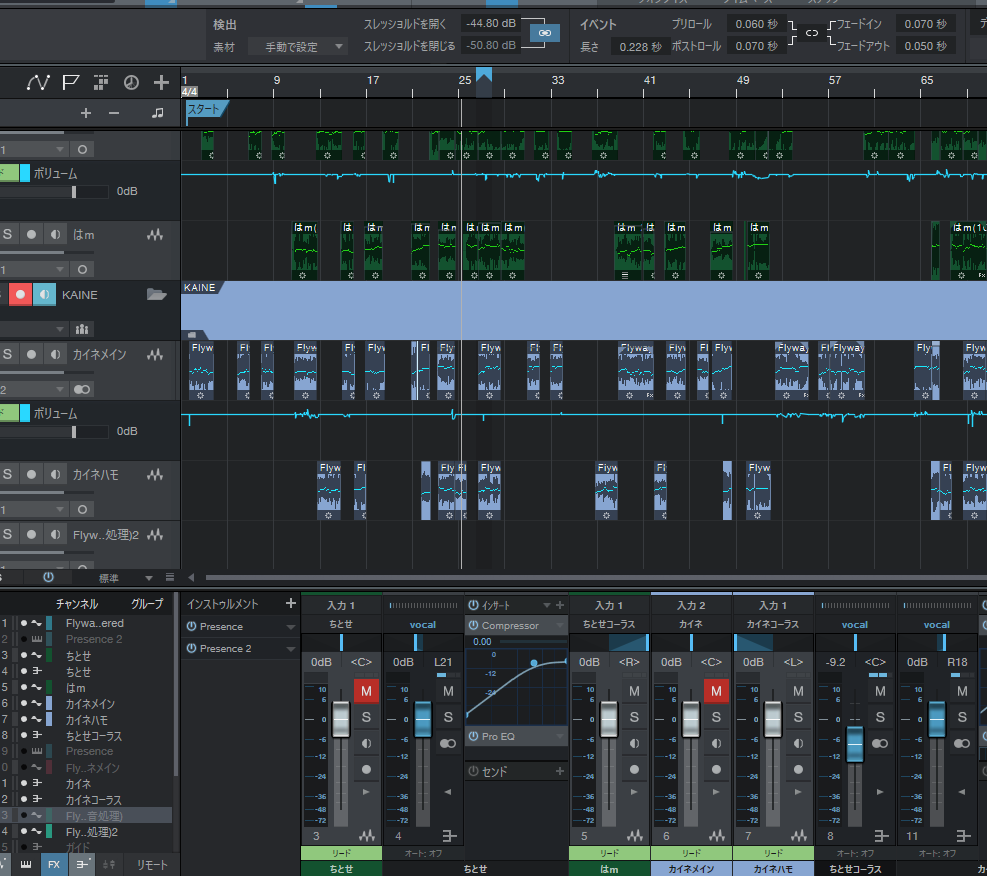This screenshot has width=987, height=876.
Task: Select 入力 1 input on channel 3
Action: (x=341, y=605)
